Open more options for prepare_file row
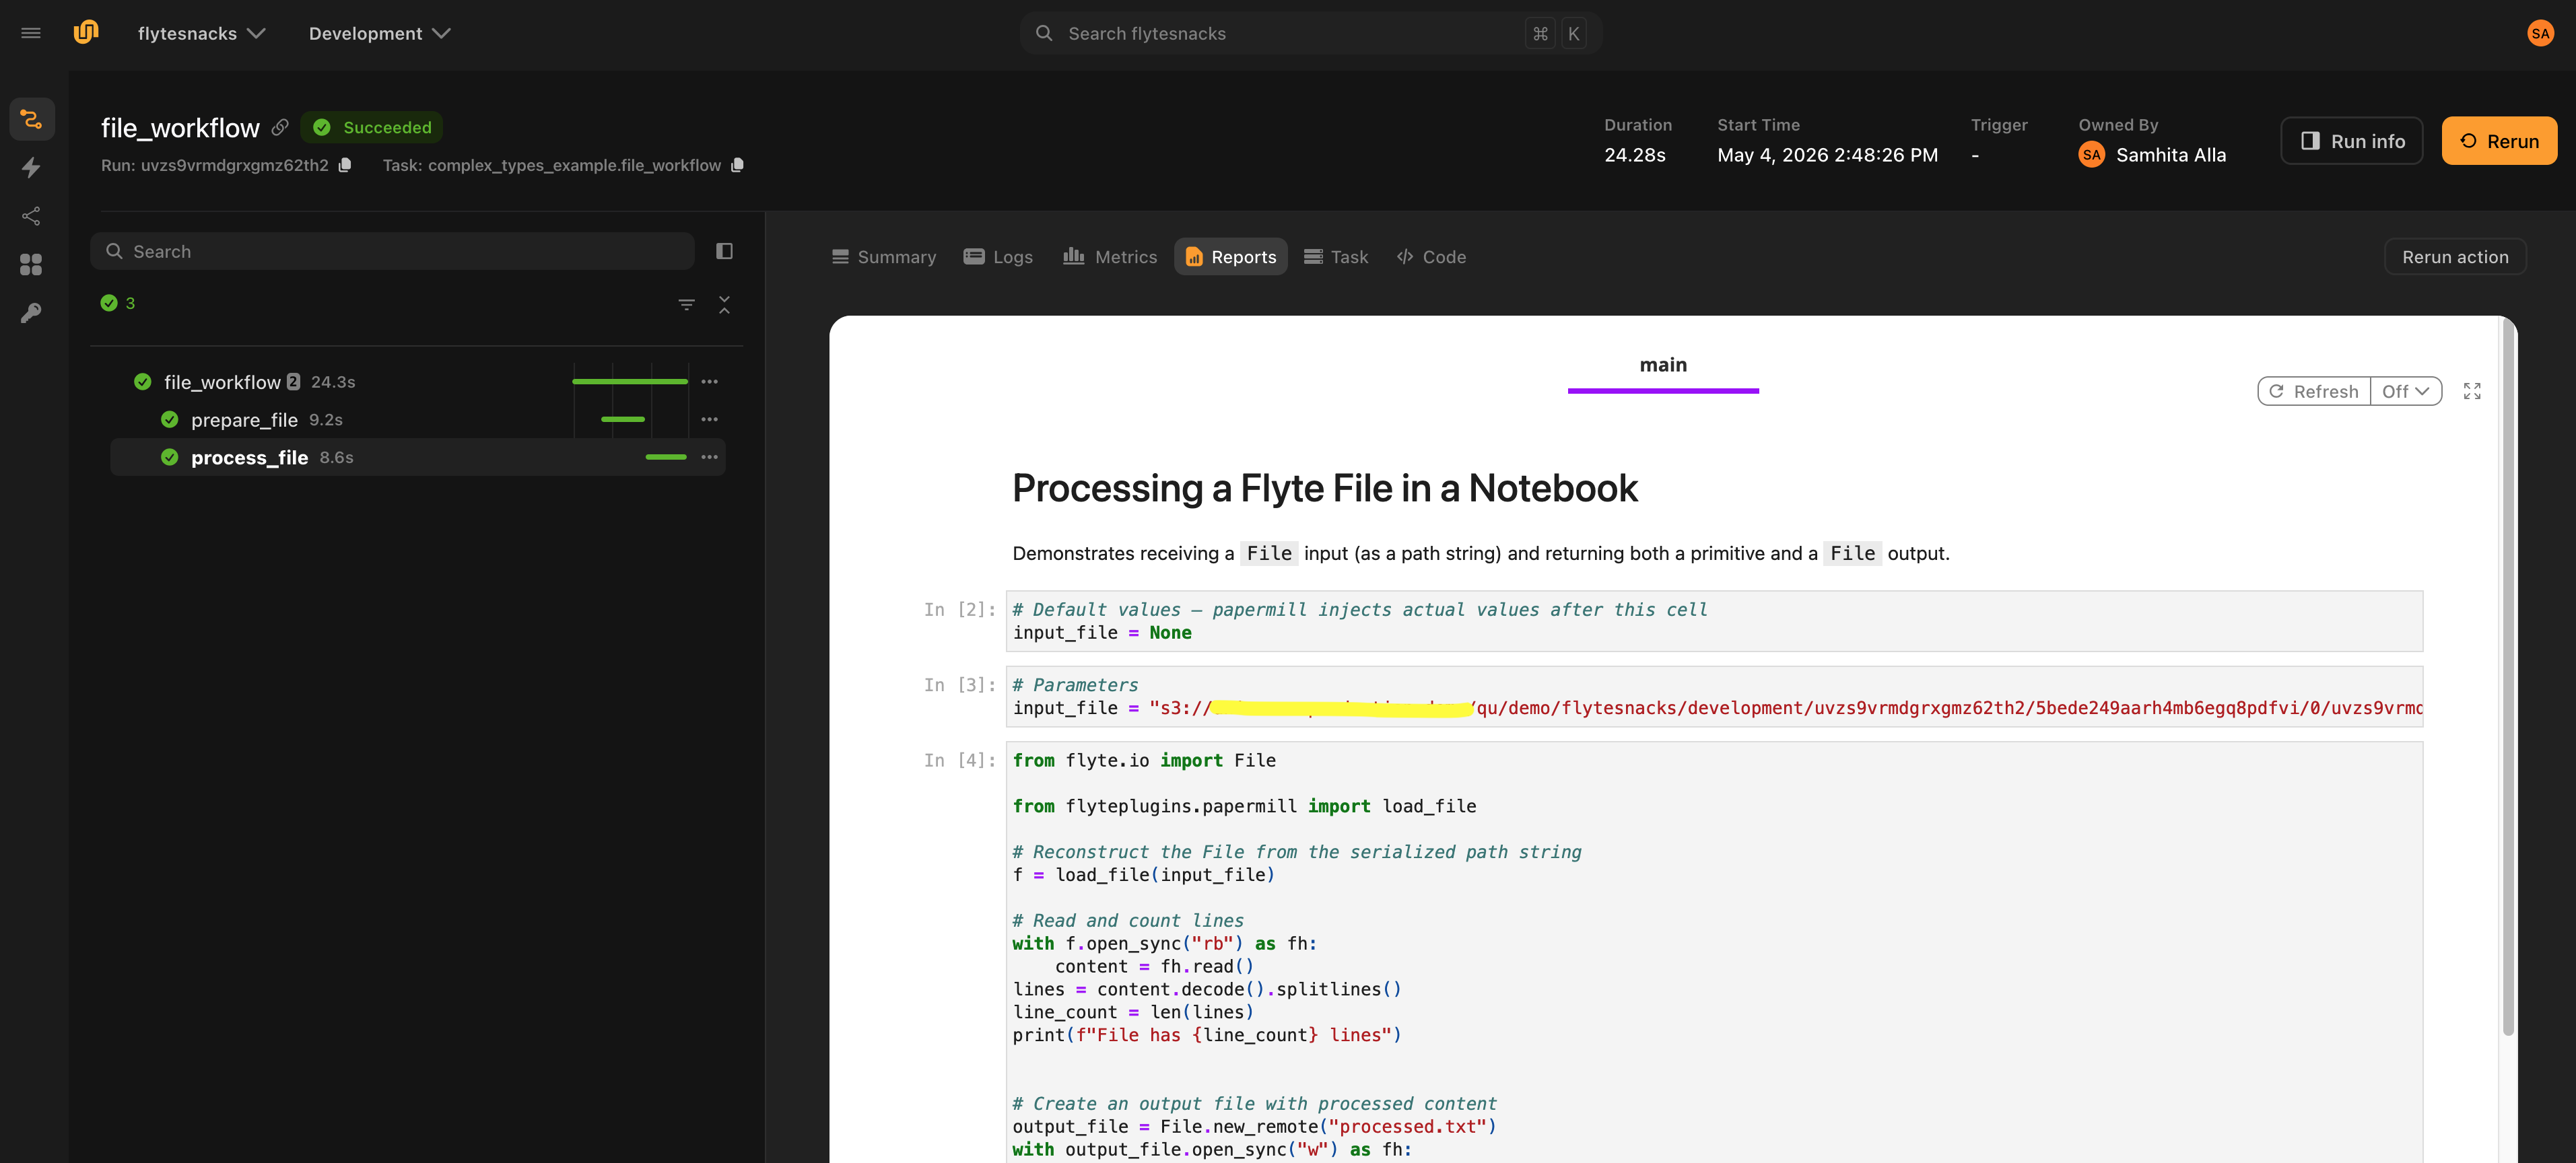The width and height of the screenshot is (2576, 1163). [709, 419]
